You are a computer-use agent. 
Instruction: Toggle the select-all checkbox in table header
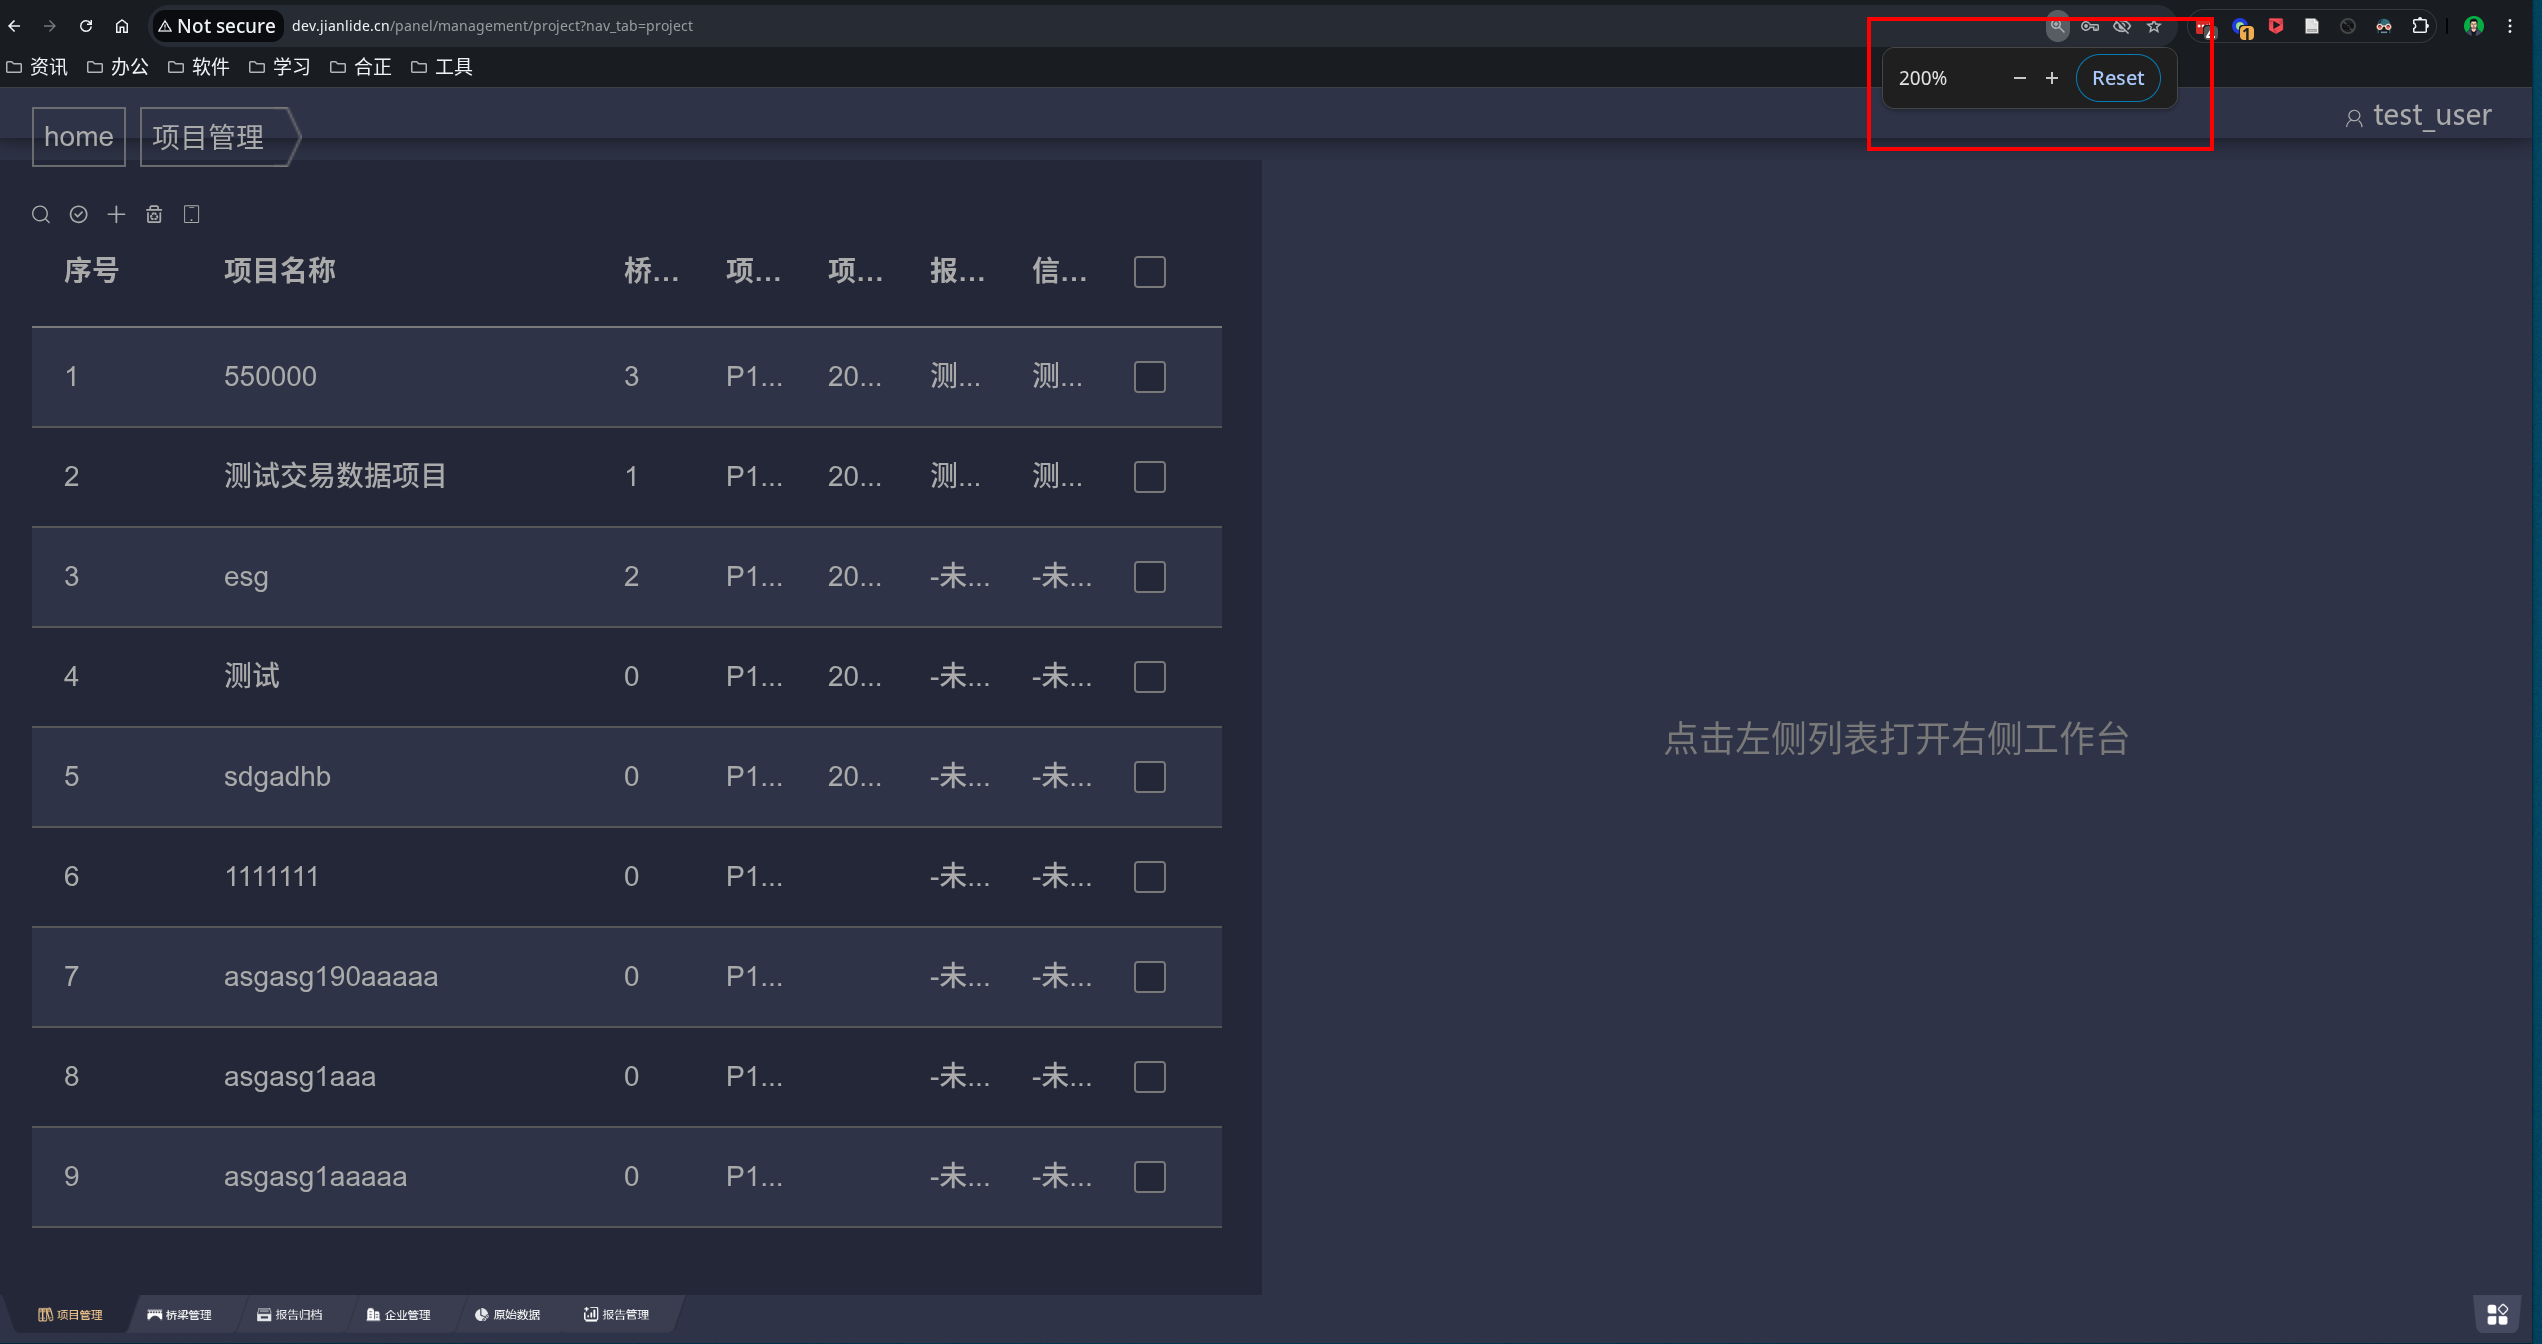[x=1149, y=271]
